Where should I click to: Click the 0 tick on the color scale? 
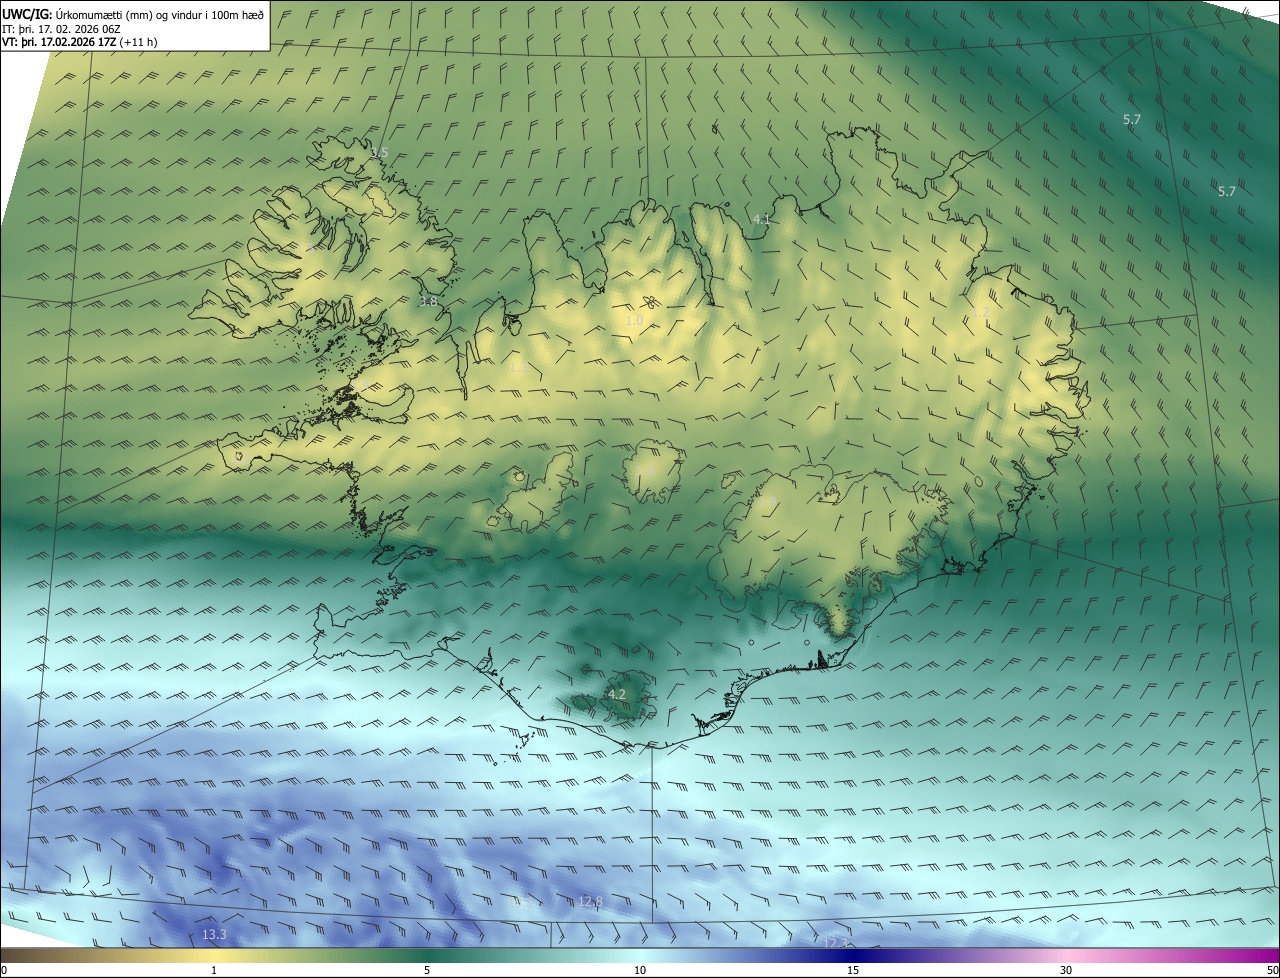(4, 970)
